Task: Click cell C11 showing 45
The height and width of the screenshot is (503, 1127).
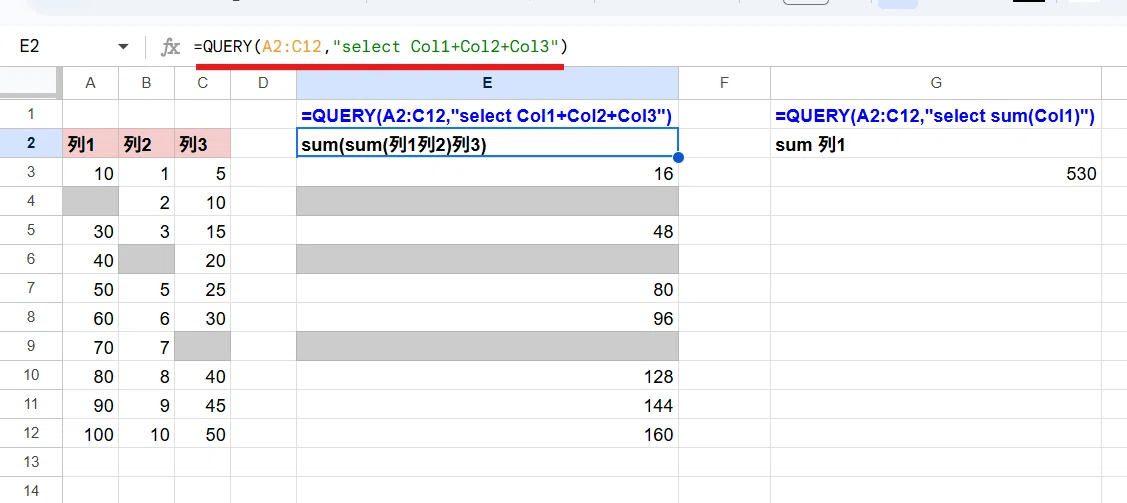Action: 203,405
